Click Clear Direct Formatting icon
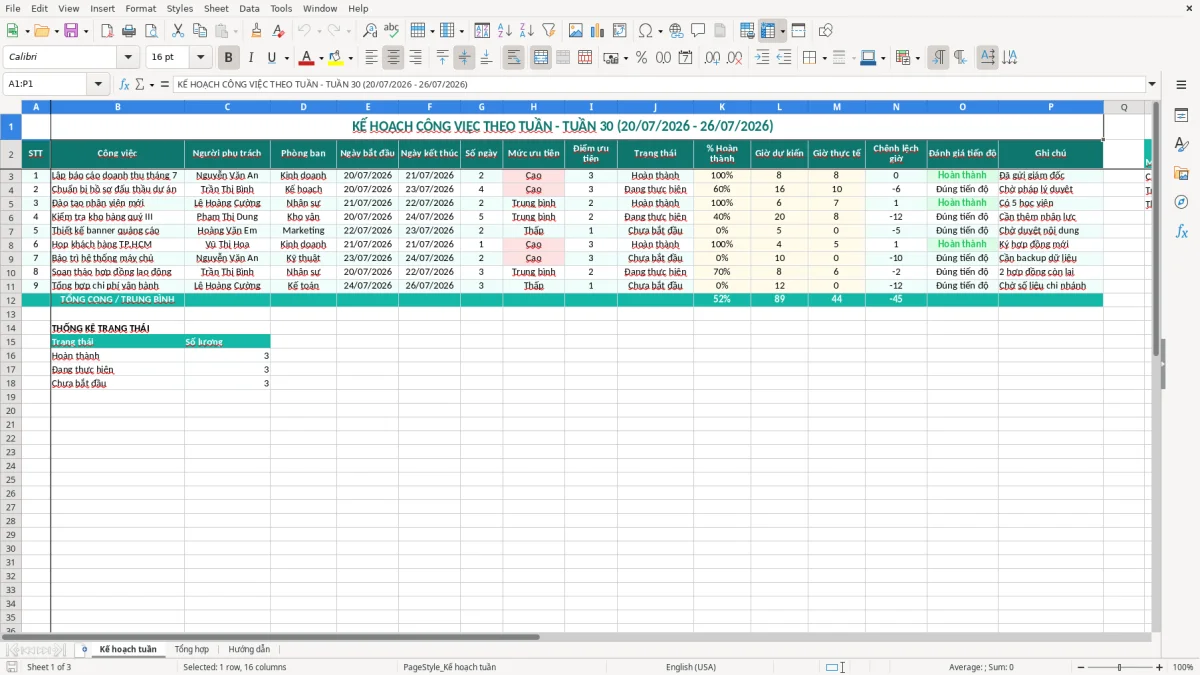The width and height of the screenshot is (1200, 675). [x=279, y=31]
